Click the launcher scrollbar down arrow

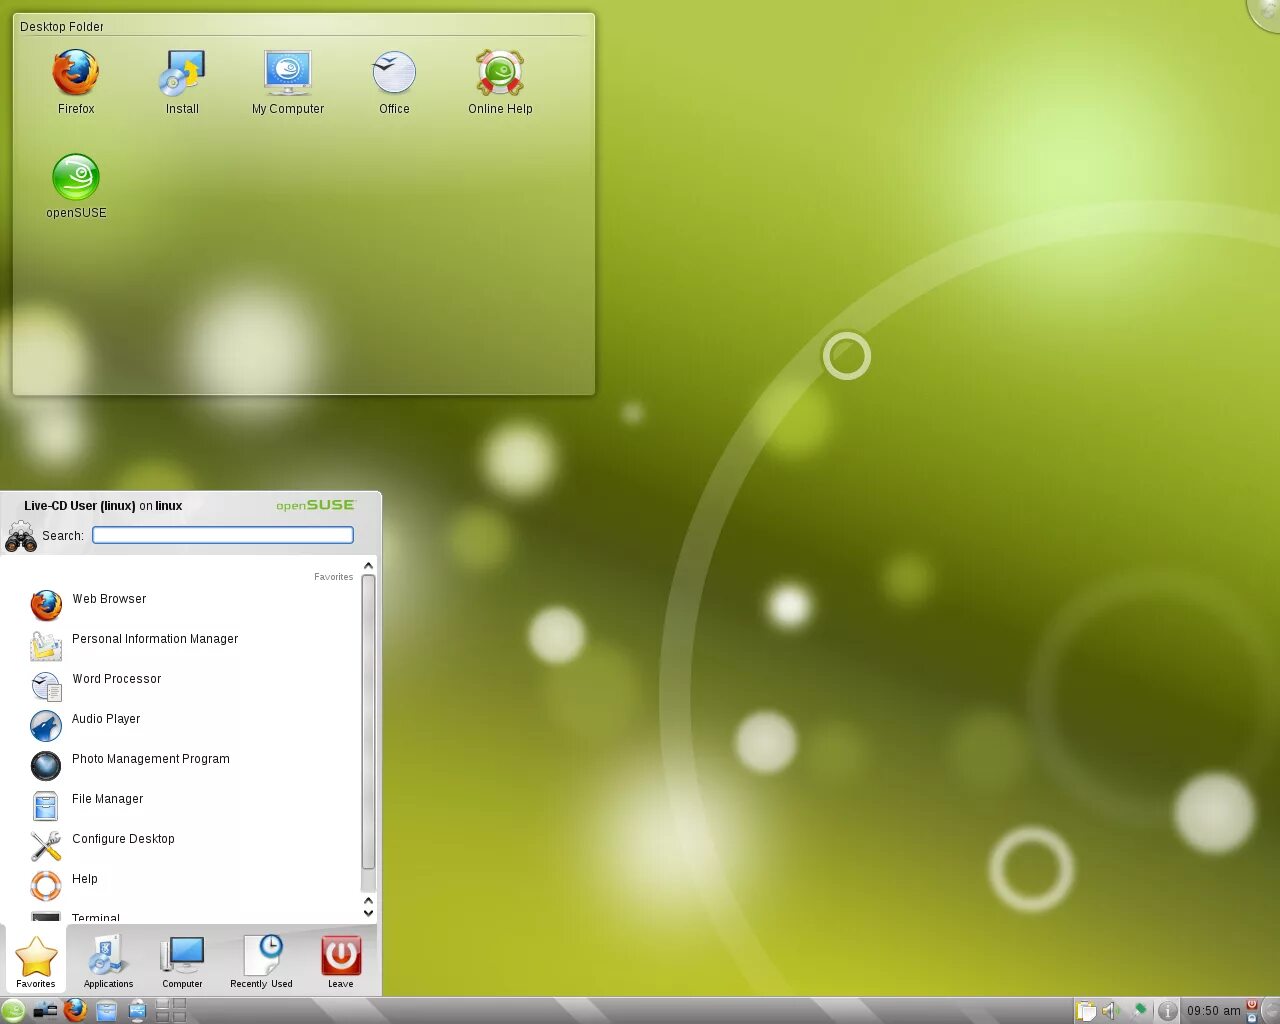pos(368,912)
